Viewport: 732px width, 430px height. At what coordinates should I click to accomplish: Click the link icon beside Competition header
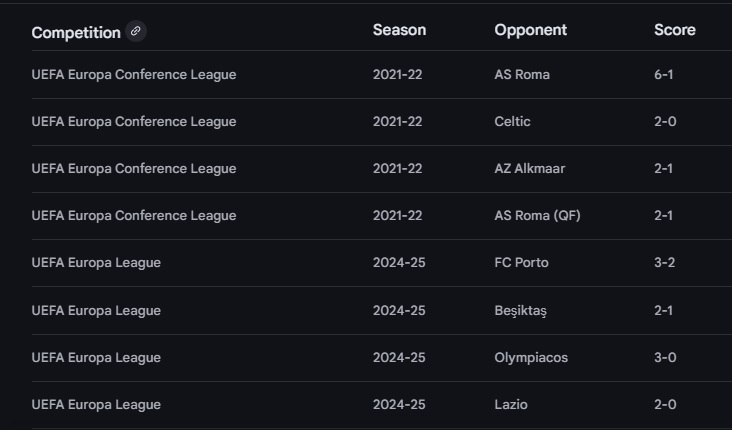[136, 31]
